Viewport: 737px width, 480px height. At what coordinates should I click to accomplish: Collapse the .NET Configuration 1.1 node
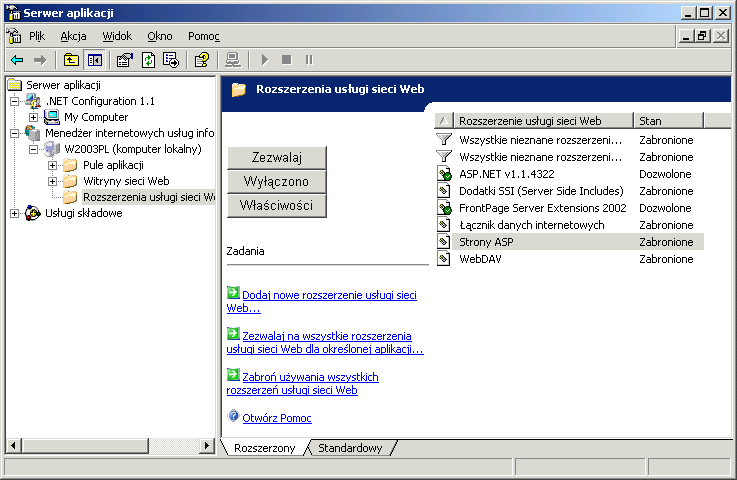point(15,101)
